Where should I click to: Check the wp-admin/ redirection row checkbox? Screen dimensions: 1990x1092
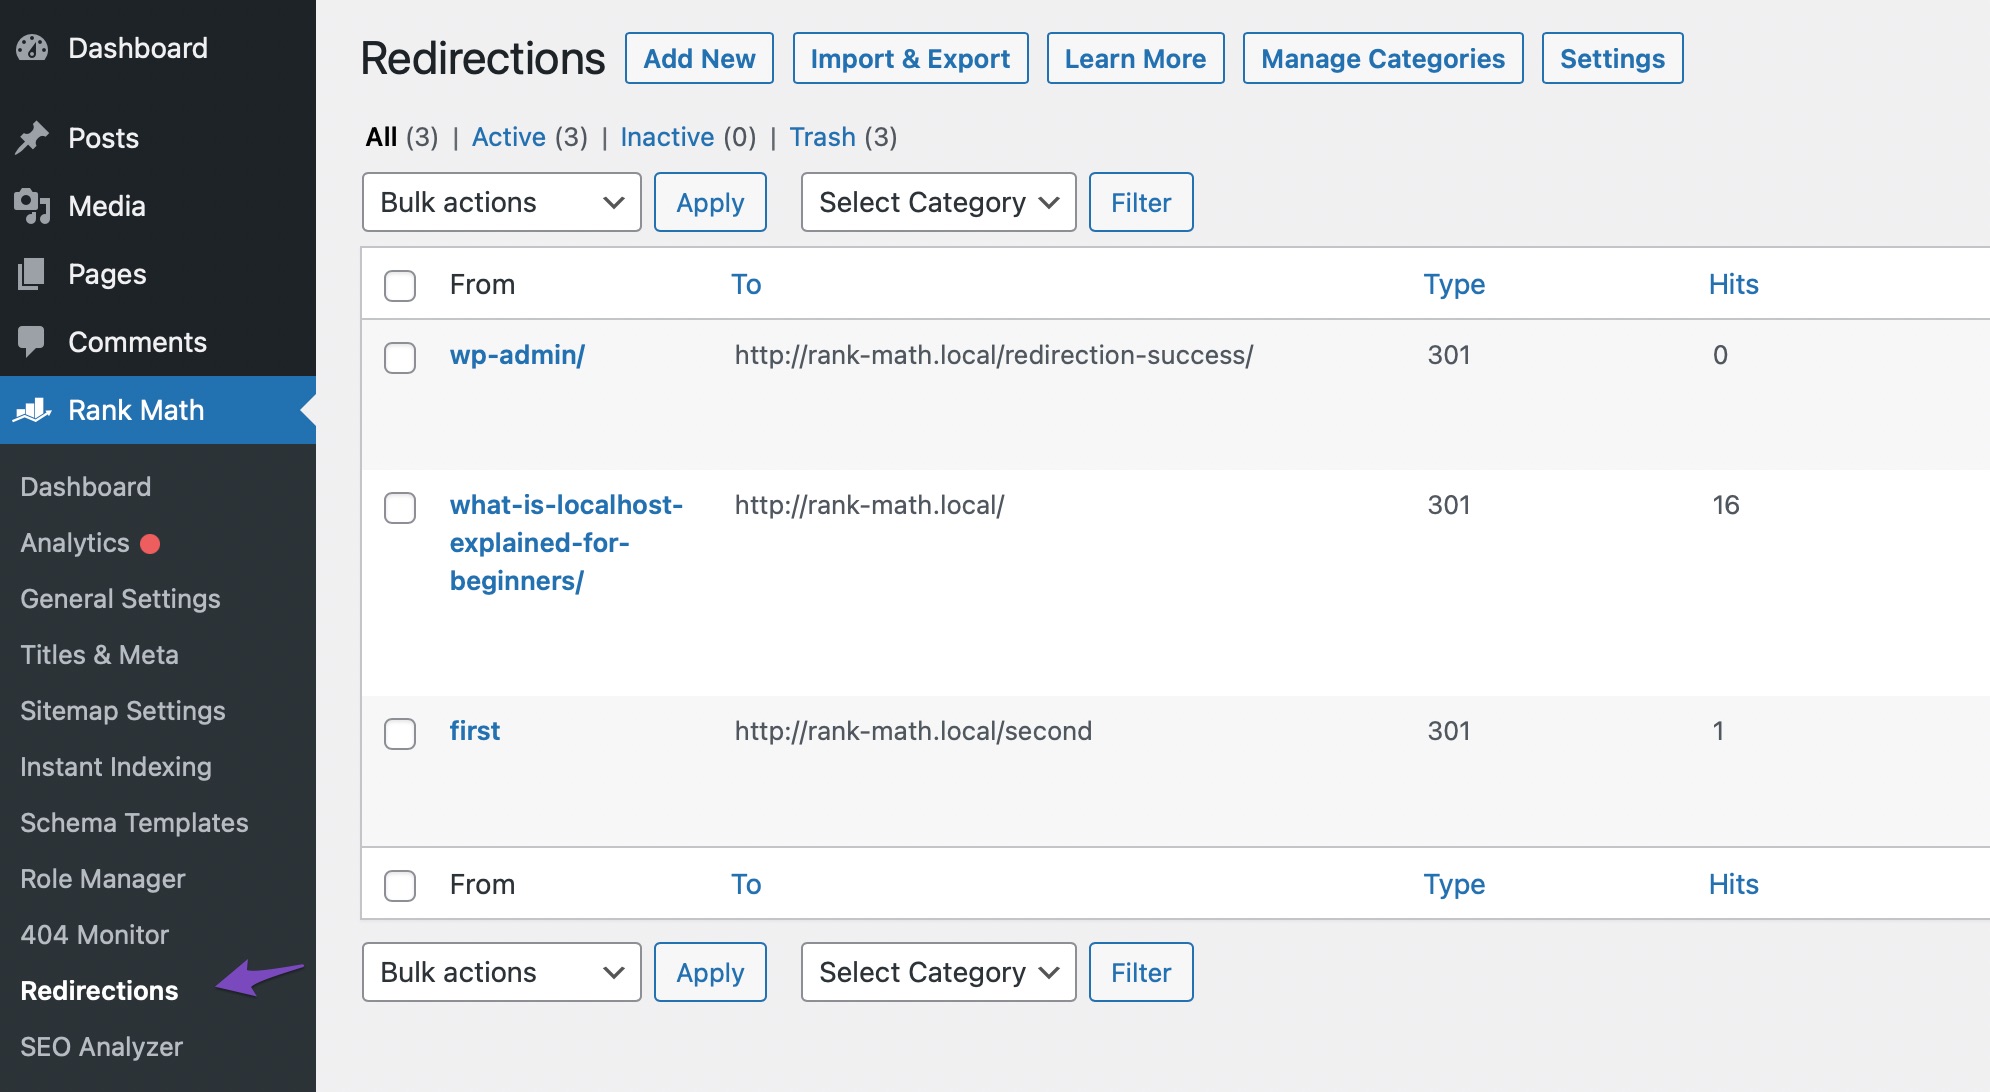tap(400, 357)
